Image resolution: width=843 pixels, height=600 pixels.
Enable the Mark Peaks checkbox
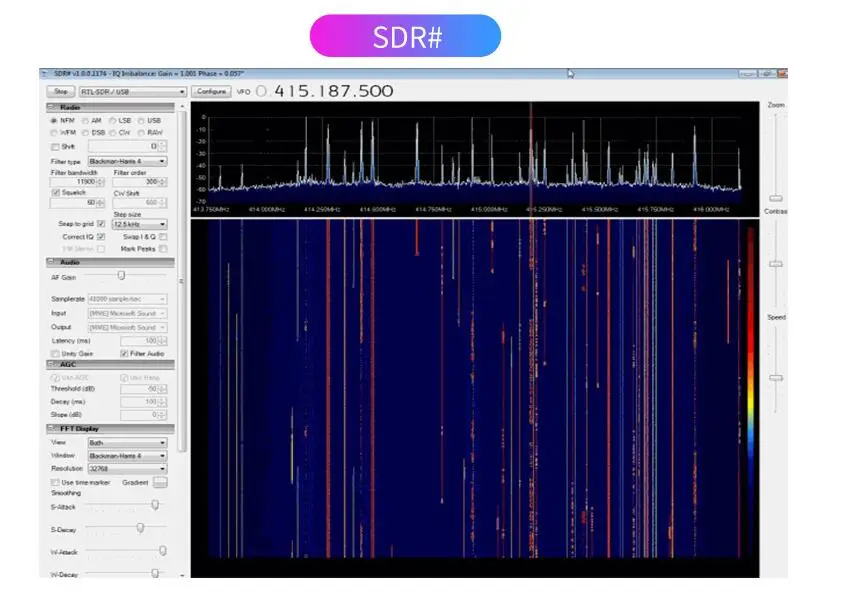tap(163, 248)
